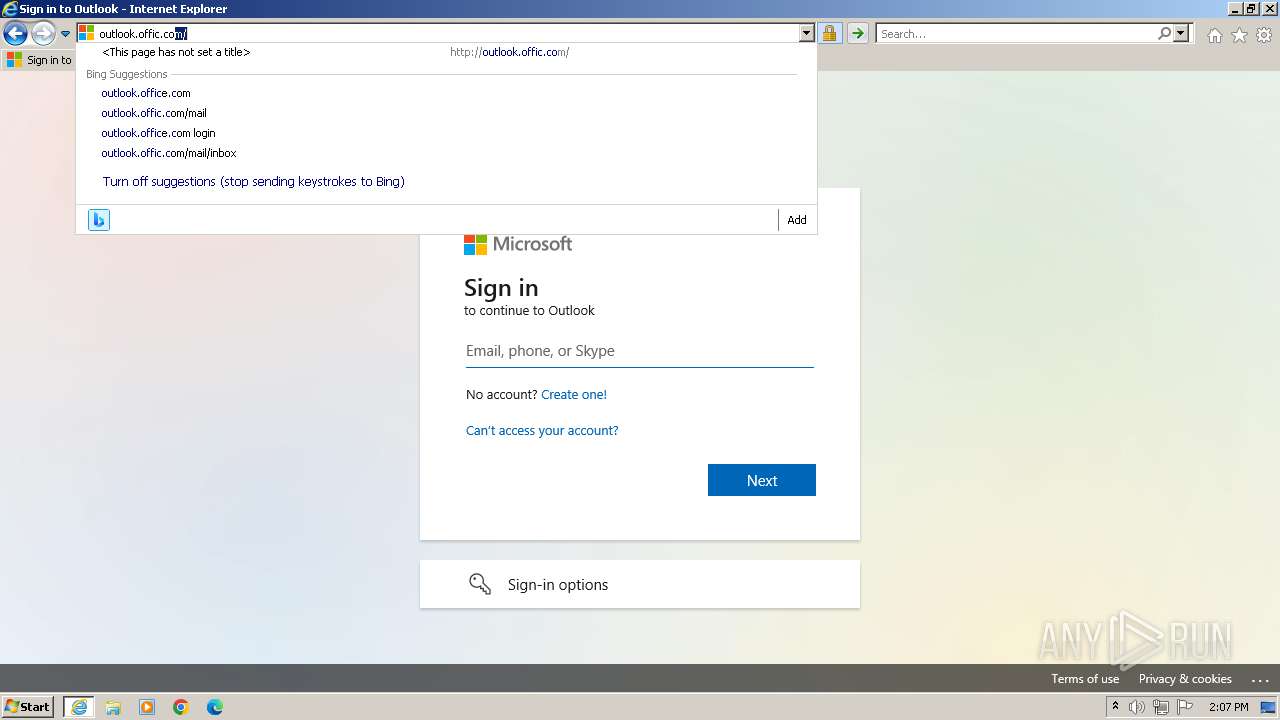Click the key icon beside Sign-in options

[480, 584]
